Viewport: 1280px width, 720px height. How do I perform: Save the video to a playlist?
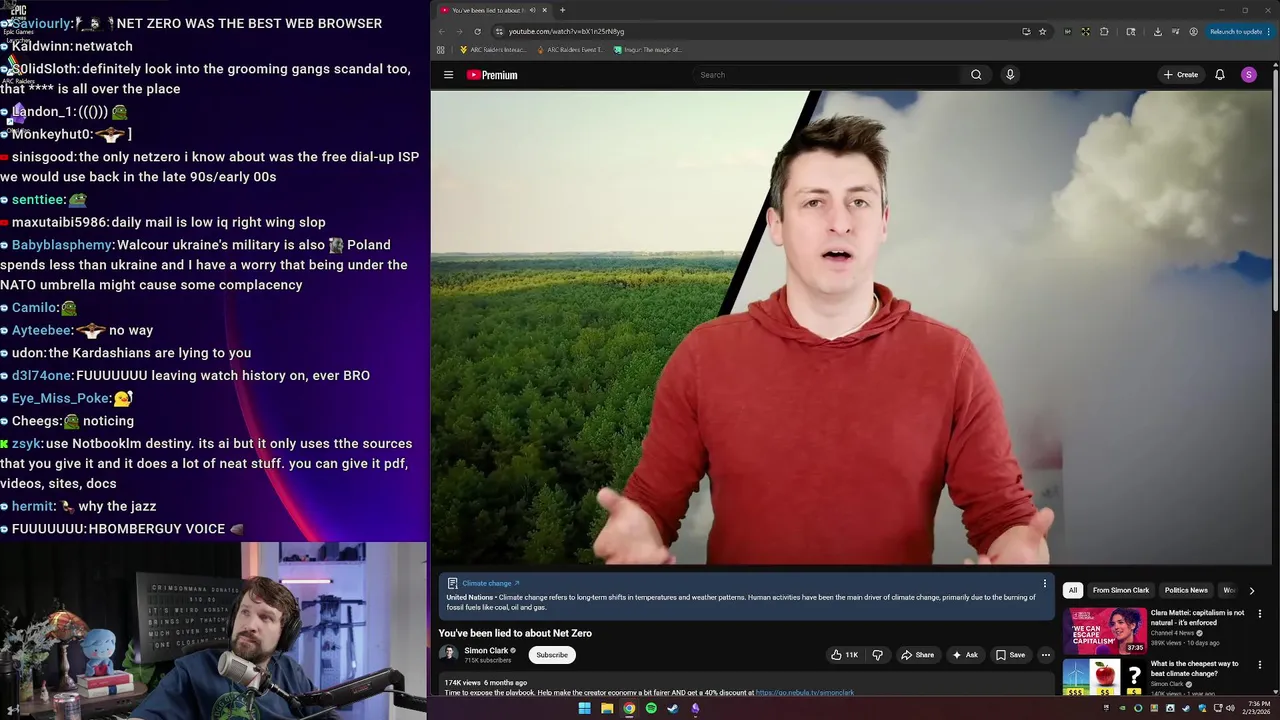tap(1010, 655)
